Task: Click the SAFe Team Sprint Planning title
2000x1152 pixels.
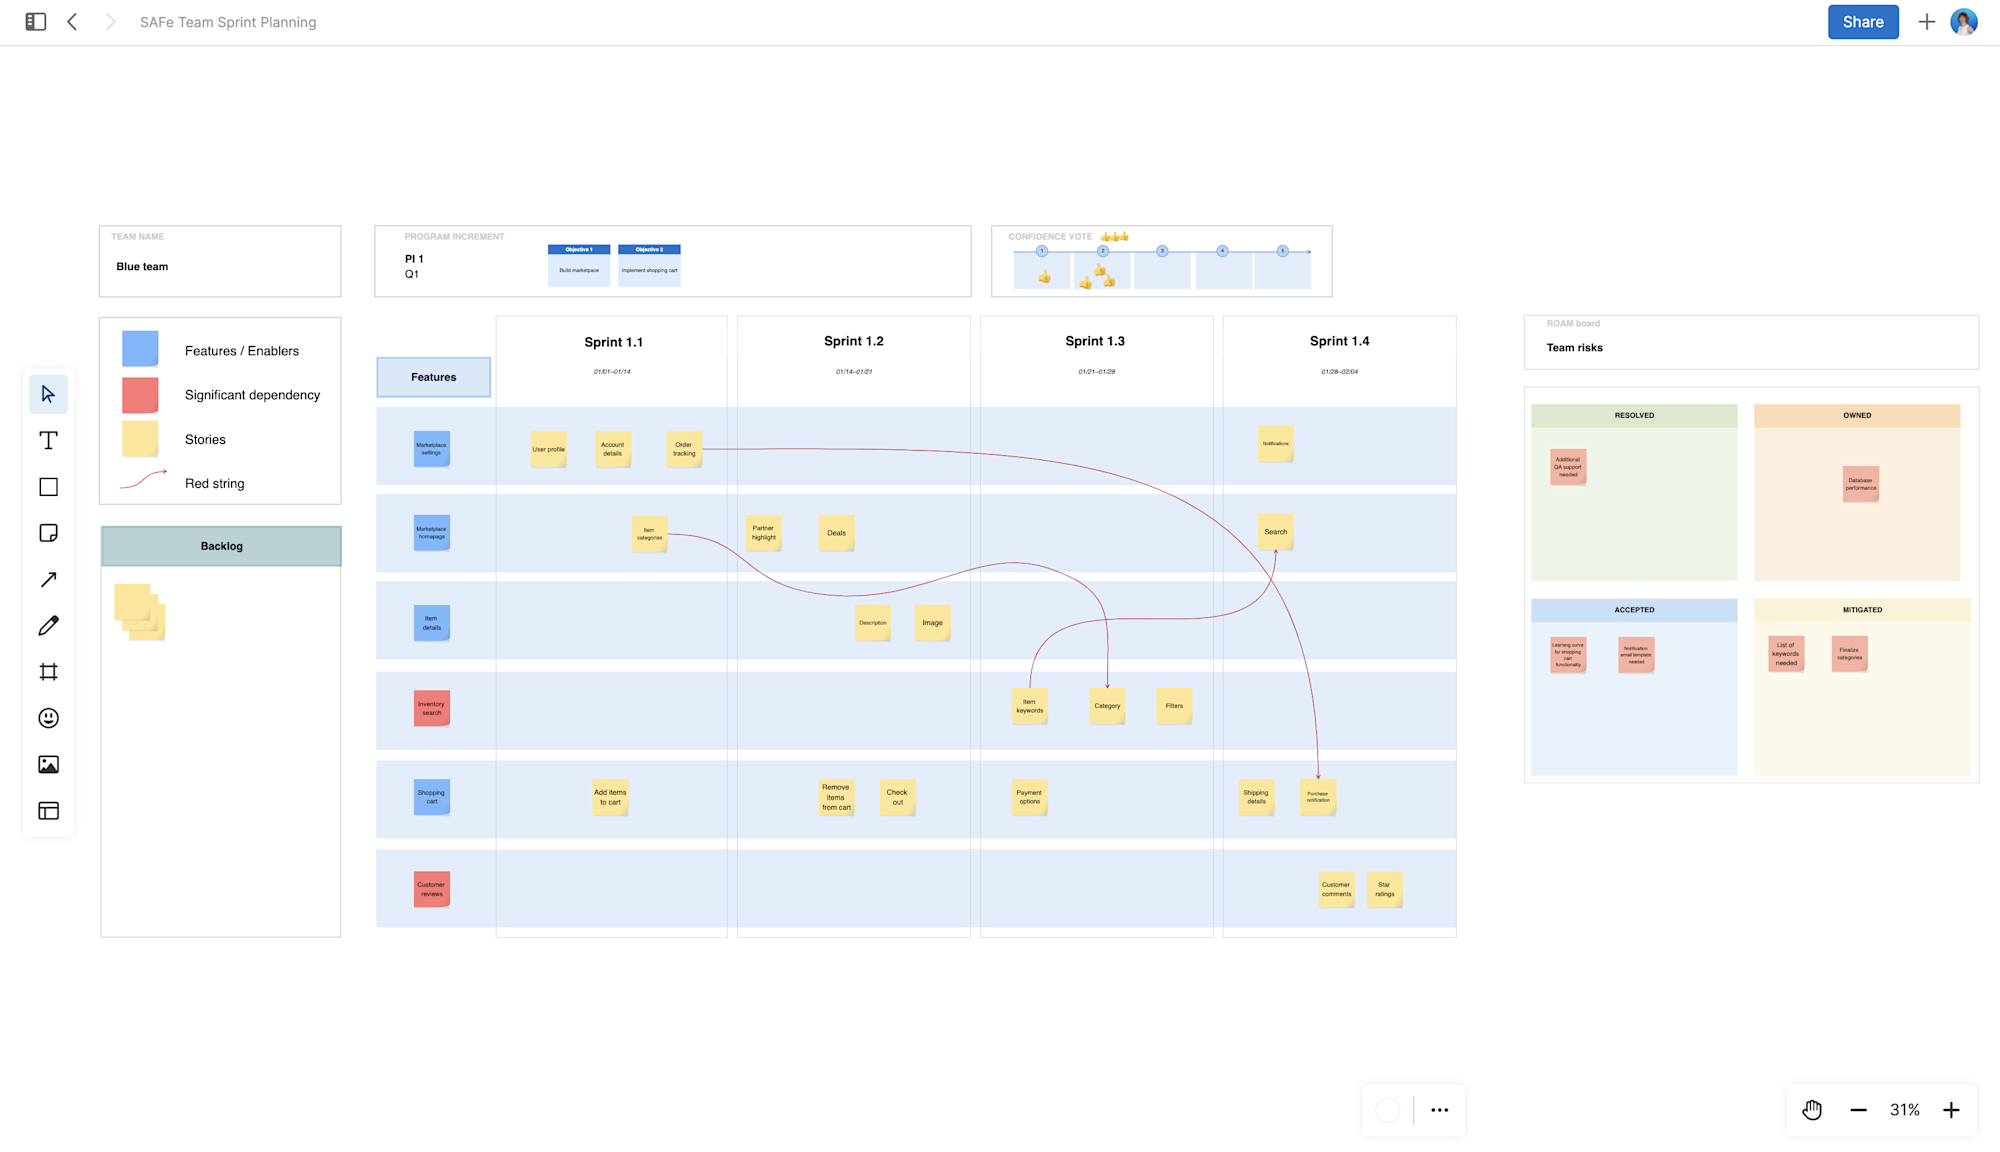Action: [x=228, y=22]
